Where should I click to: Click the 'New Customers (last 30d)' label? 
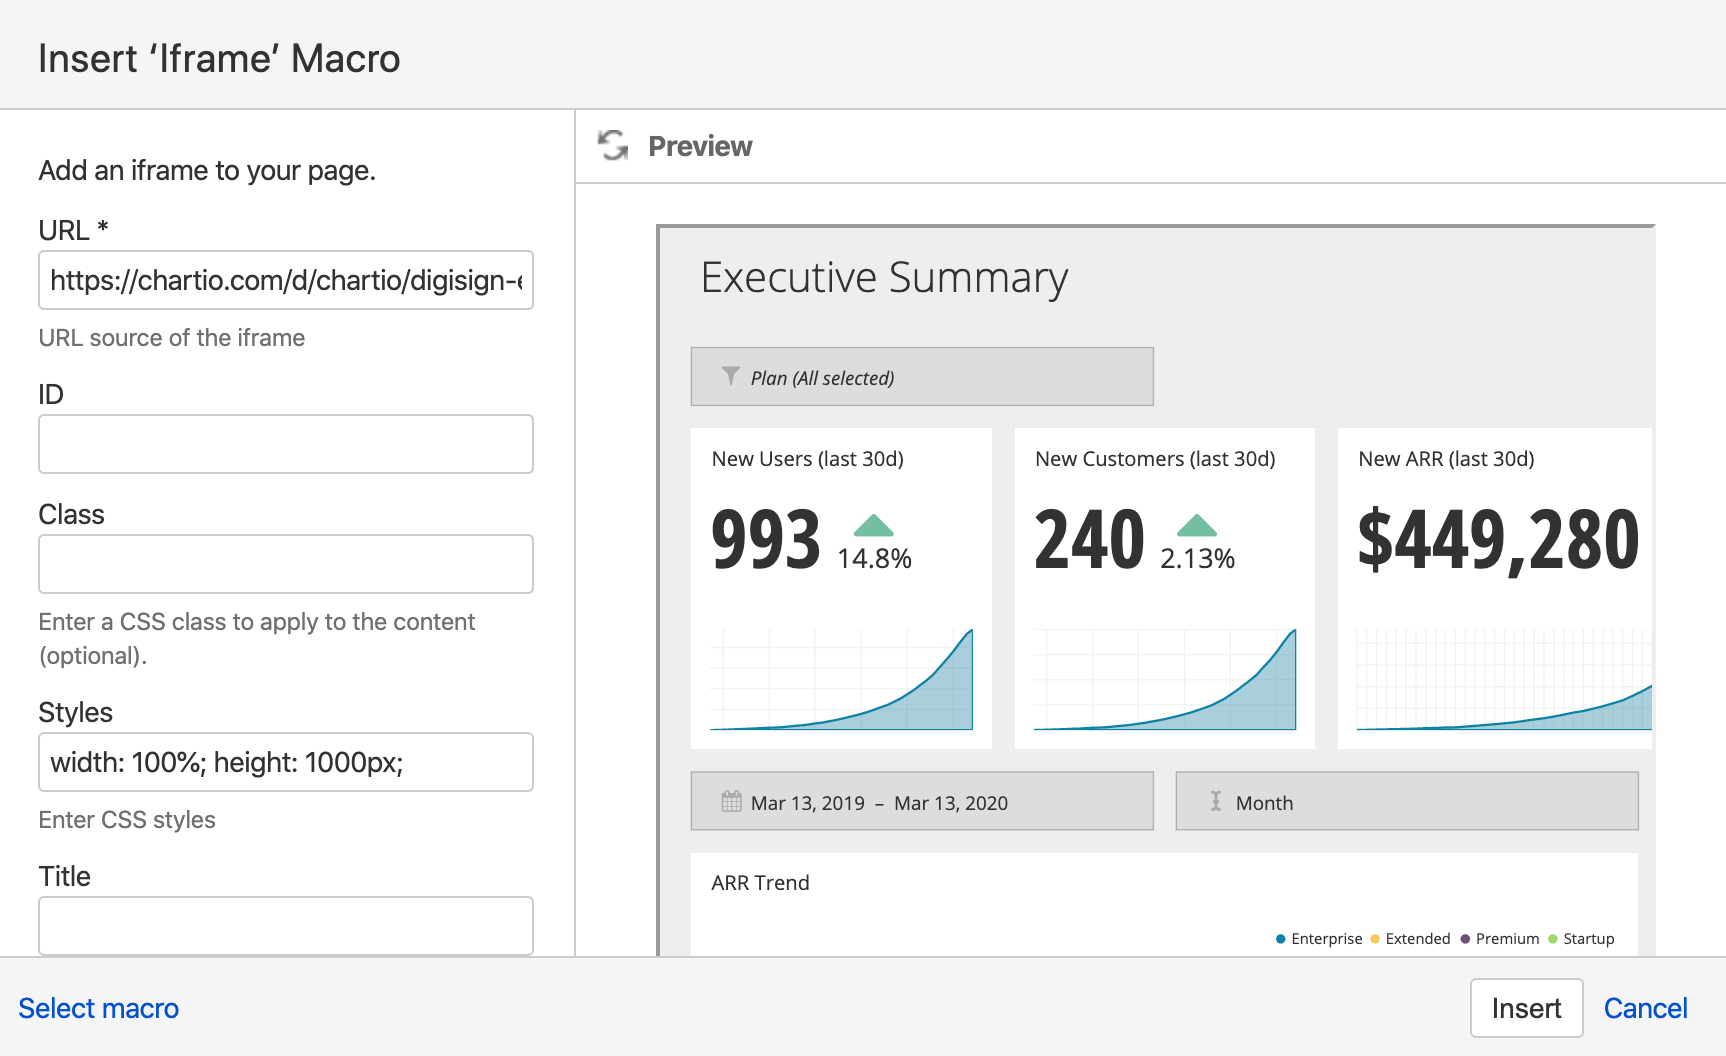1155,459
